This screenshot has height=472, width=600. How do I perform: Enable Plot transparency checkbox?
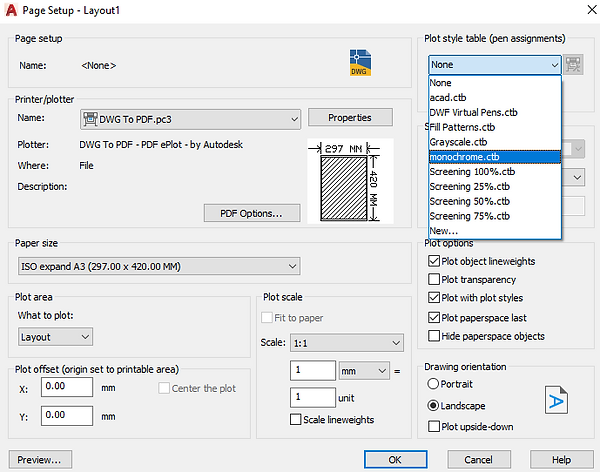click(434, 279)
